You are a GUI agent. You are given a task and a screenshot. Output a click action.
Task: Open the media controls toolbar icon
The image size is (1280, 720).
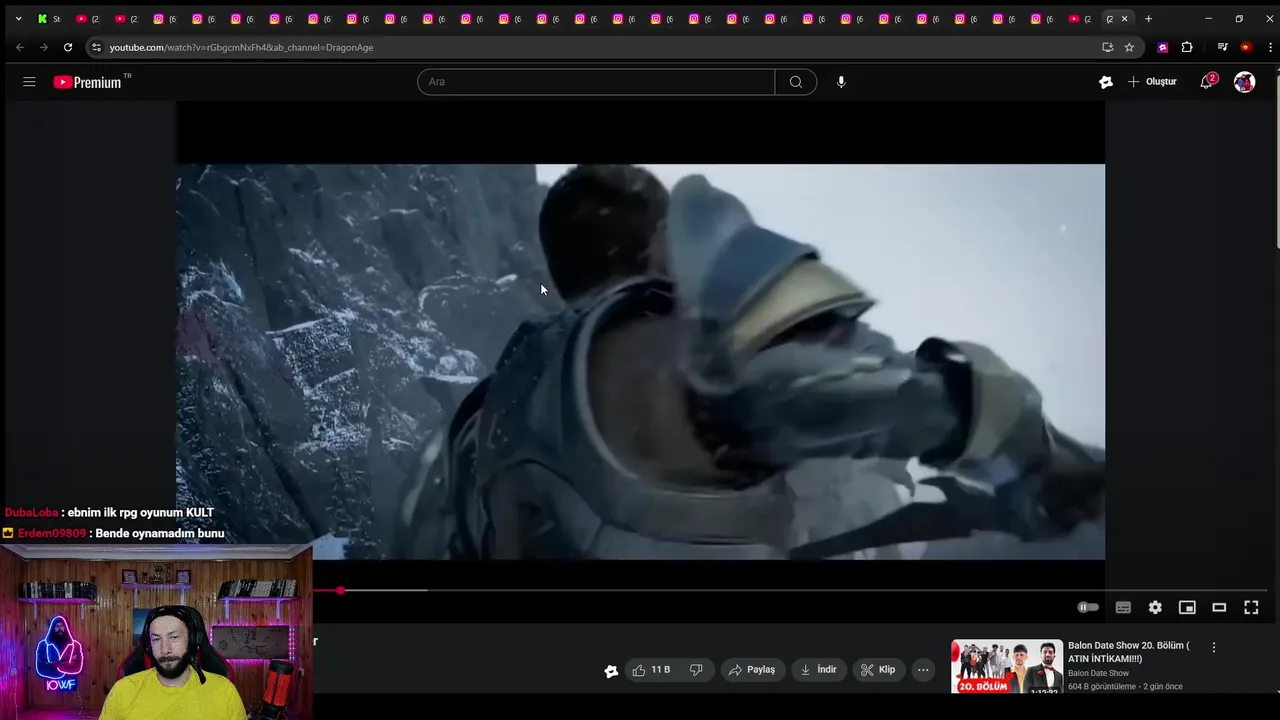[x=1222, y=47]
